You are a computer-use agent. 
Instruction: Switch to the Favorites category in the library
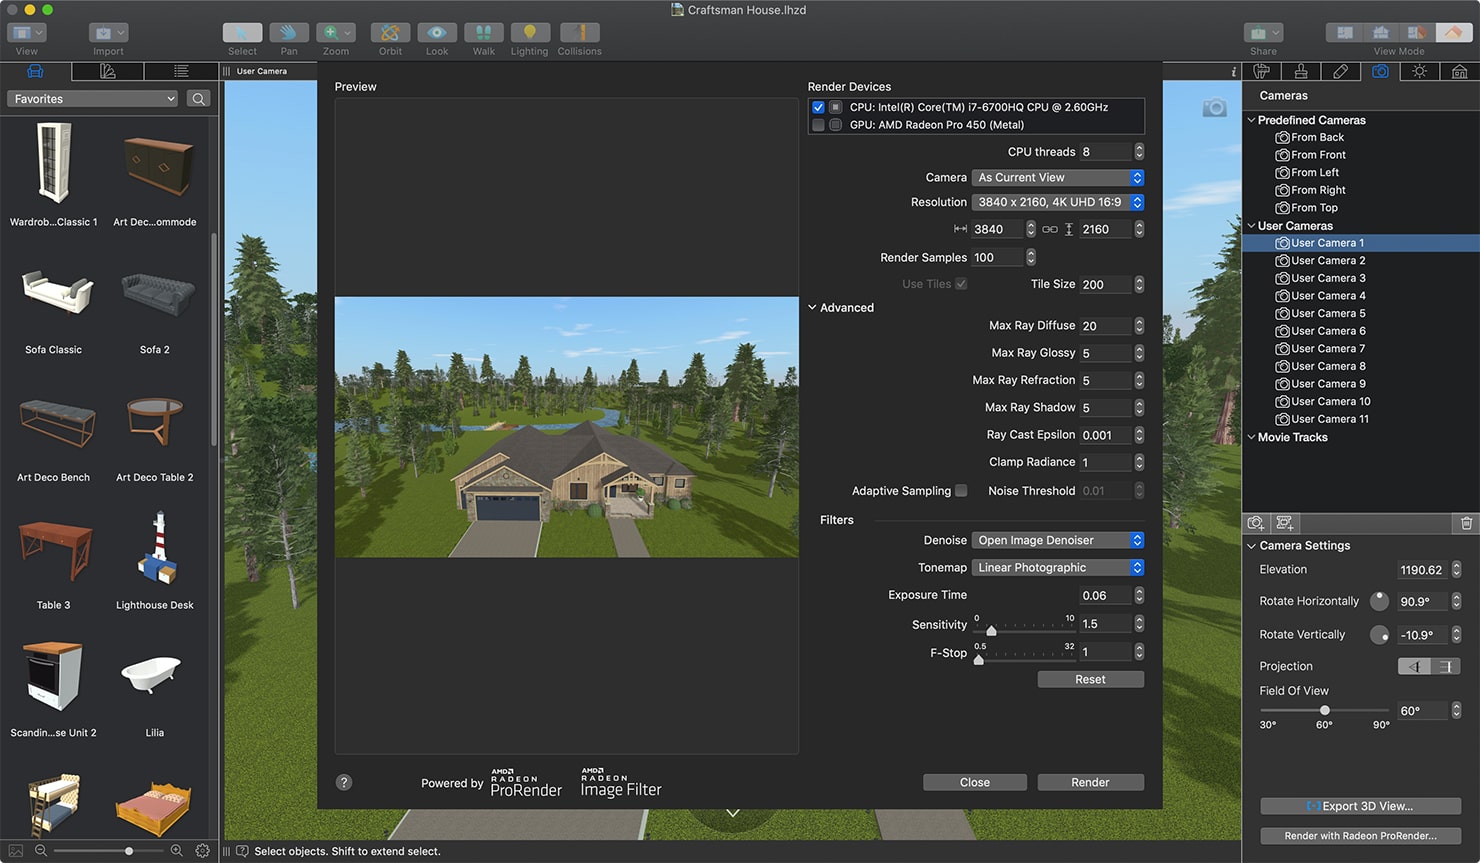[x=91, y=98]
